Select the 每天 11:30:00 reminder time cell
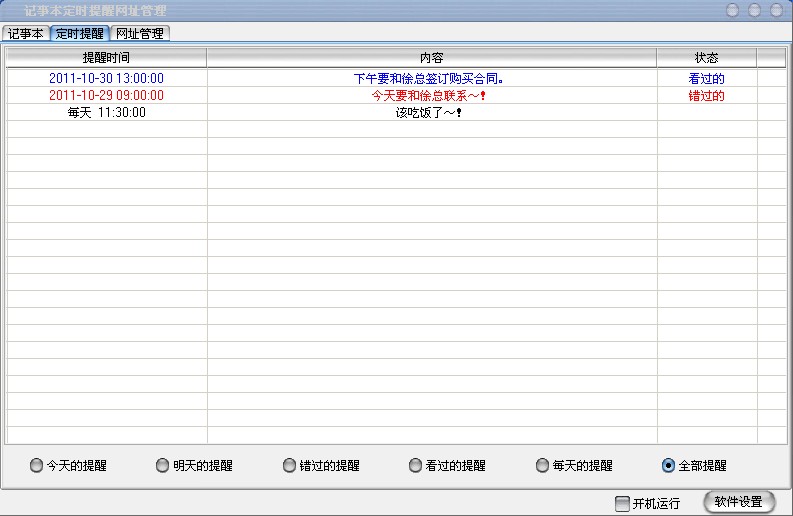 107,112
